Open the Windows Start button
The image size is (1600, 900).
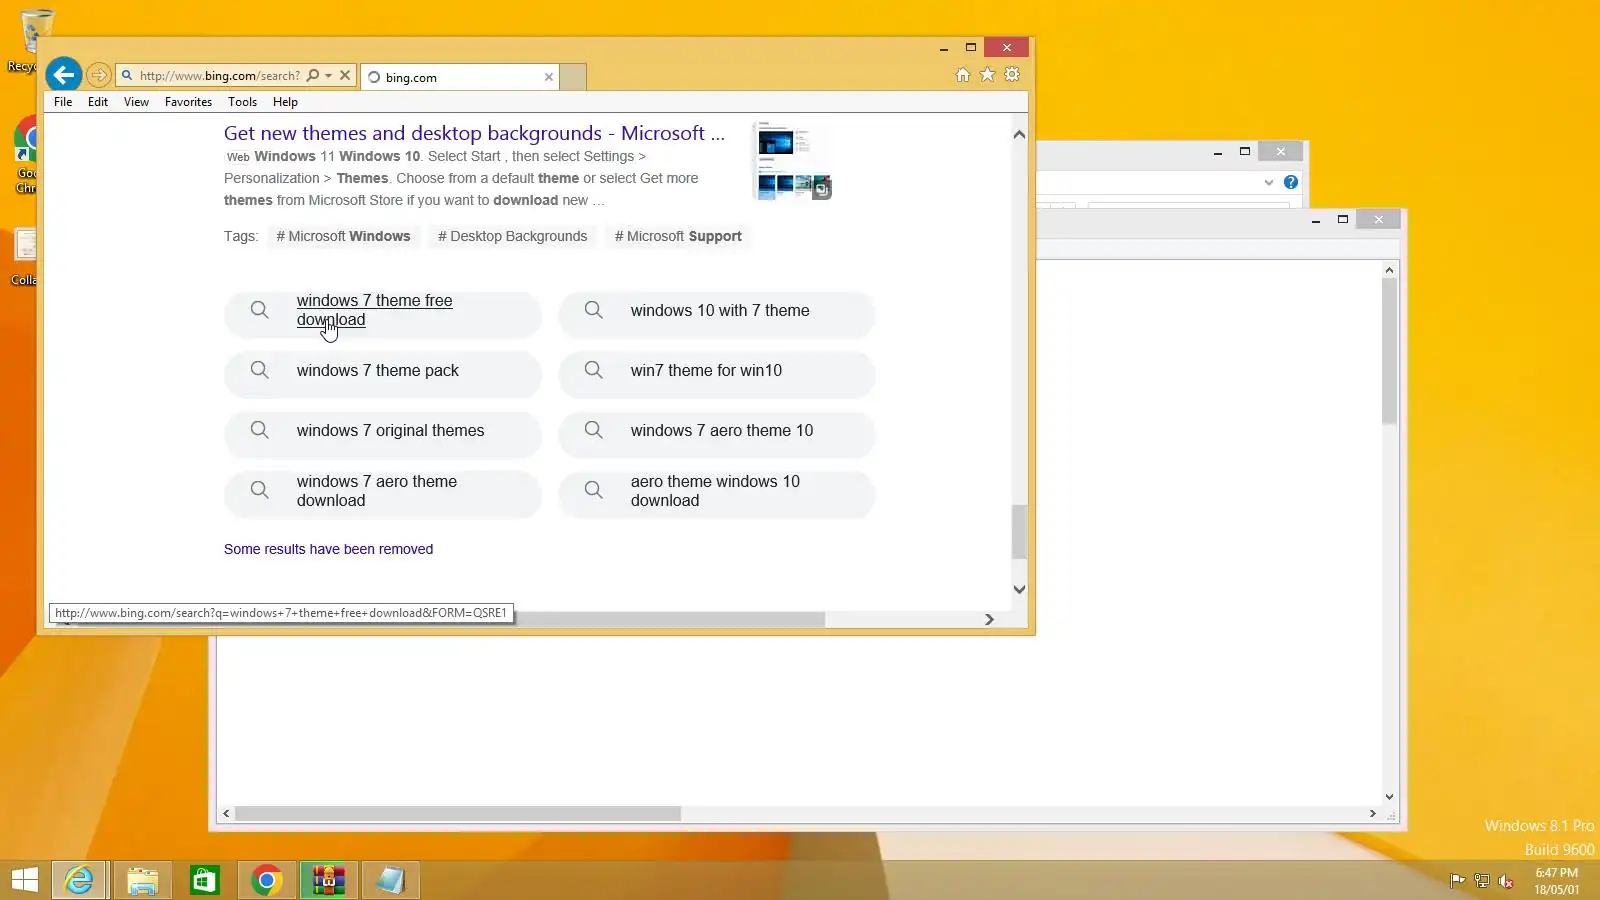pos(25,880)
